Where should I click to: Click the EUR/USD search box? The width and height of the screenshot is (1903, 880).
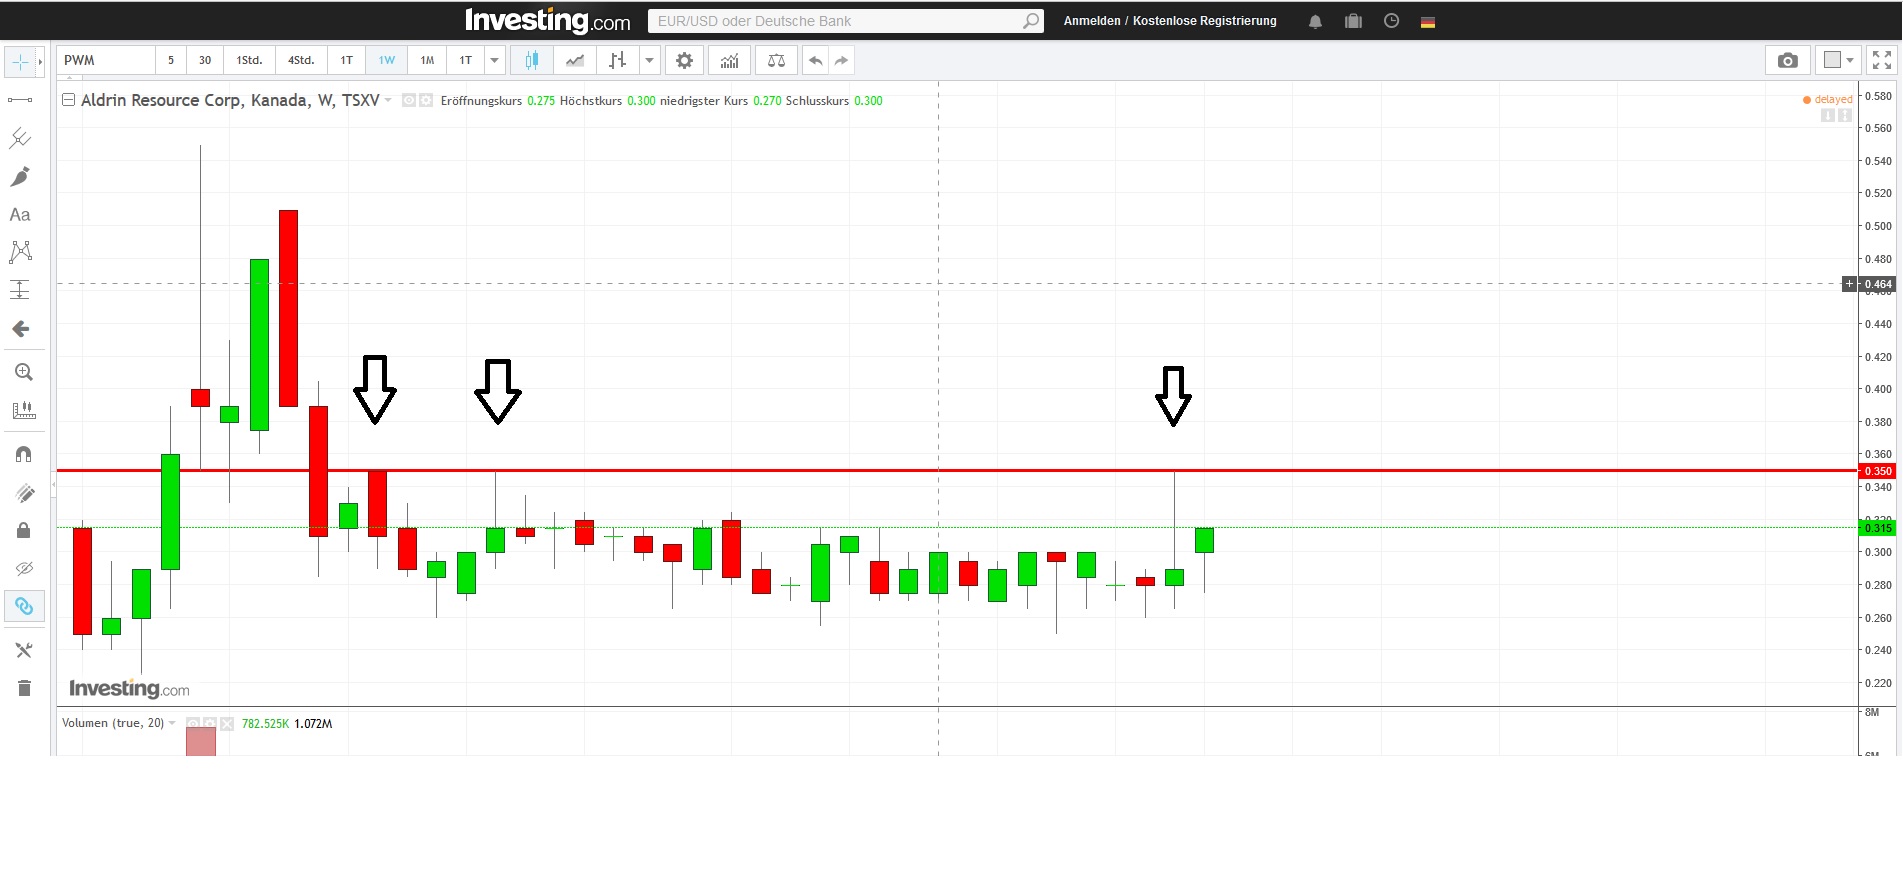835,21
